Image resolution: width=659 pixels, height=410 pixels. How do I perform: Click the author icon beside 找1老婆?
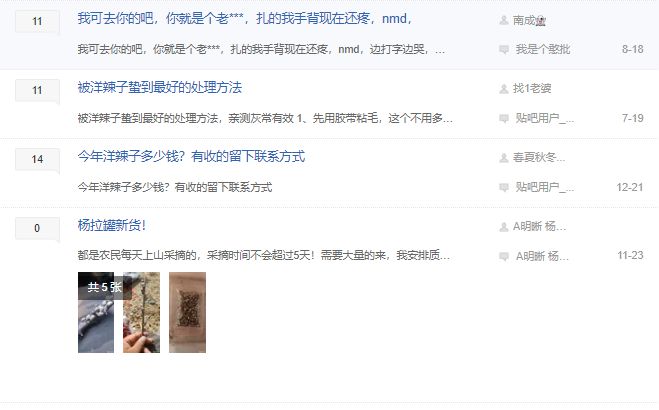click(x=503, y=89)
